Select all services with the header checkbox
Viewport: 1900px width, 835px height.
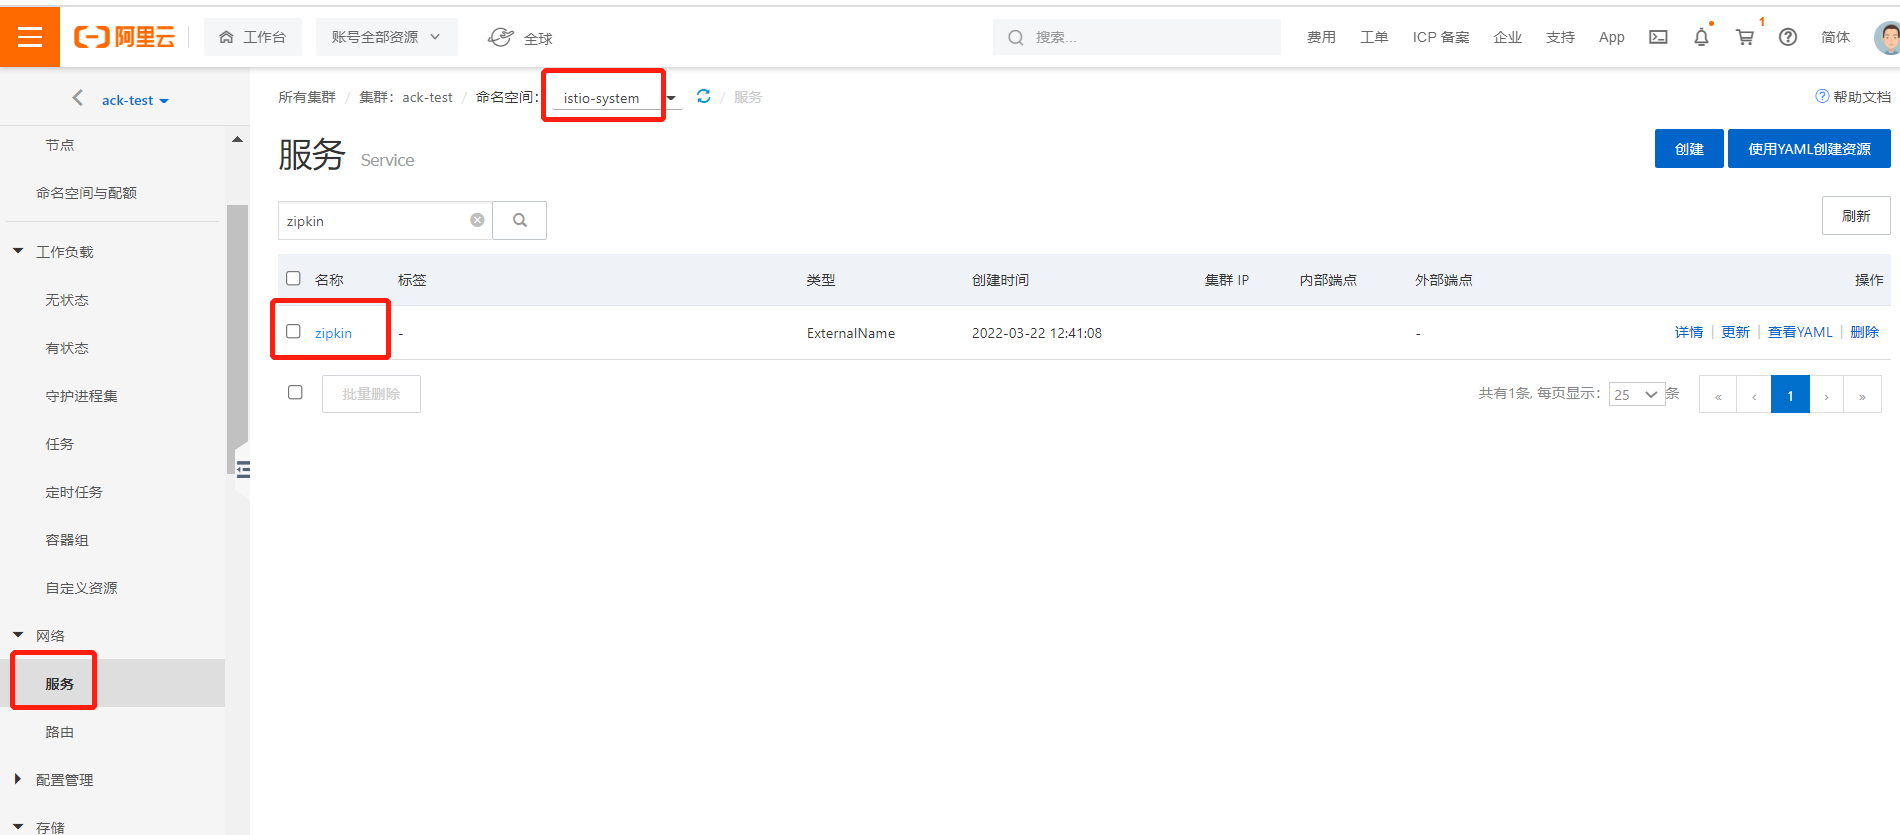293,278
